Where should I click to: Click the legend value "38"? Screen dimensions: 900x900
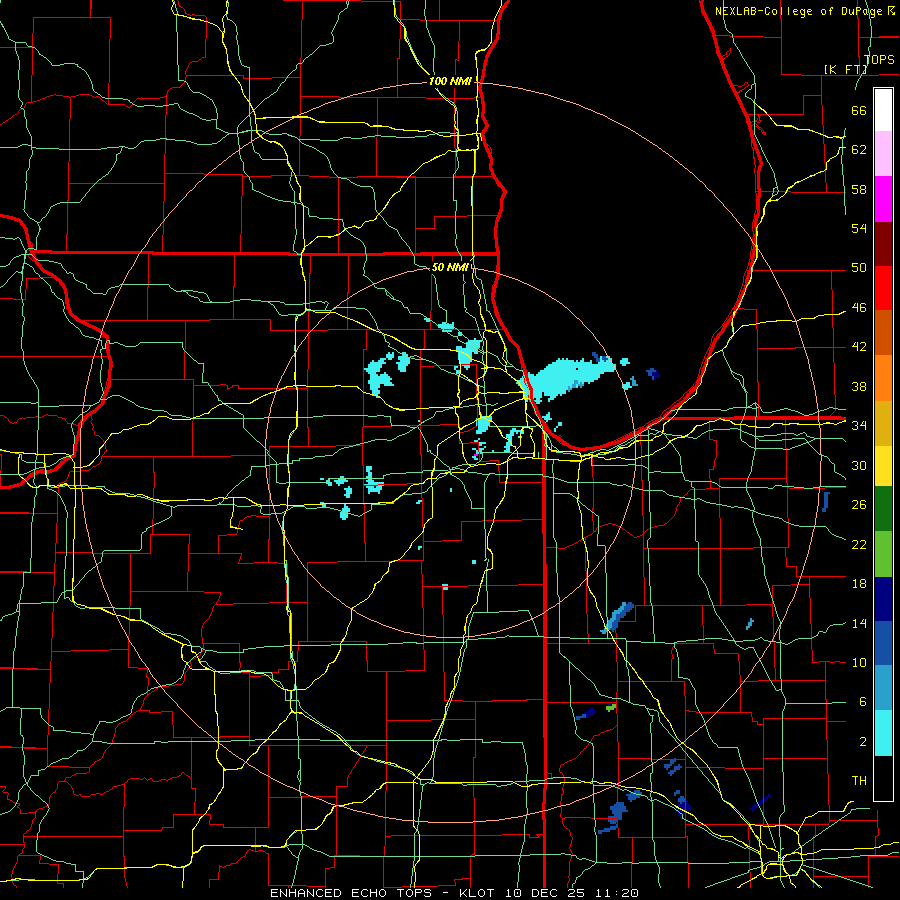pos(859,386)
